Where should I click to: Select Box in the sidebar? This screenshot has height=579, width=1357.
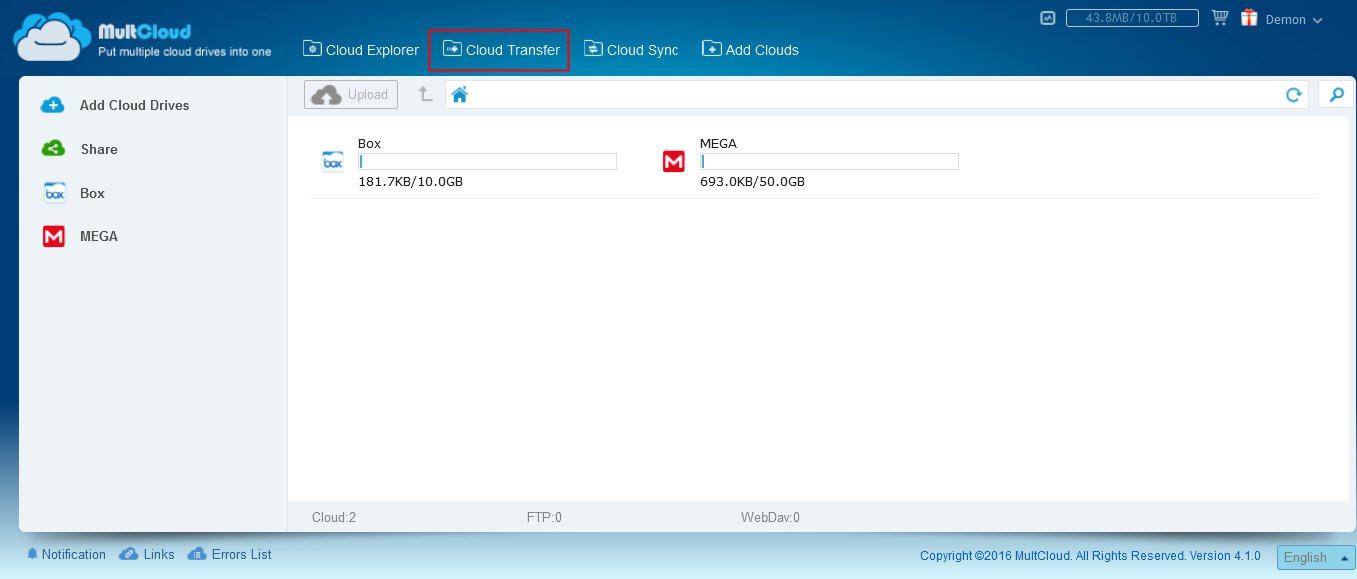[73, 193]
